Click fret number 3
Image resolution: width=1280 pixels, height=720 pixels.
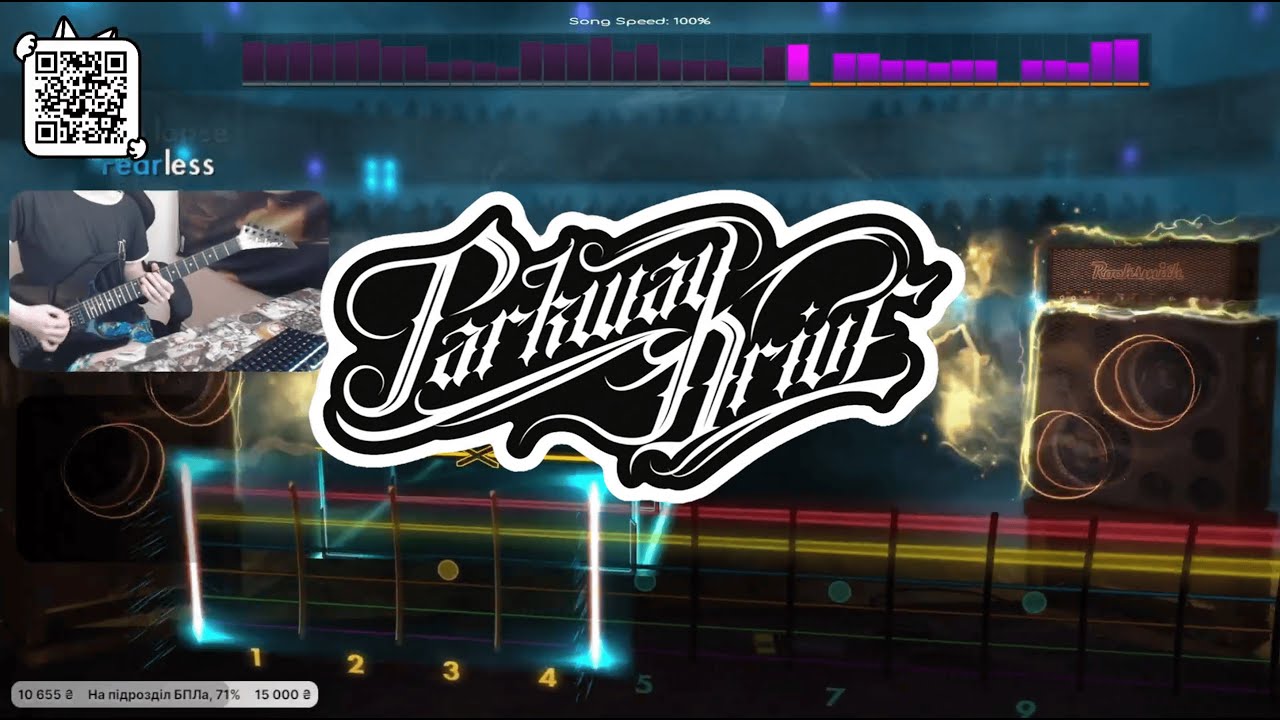[x=451, y=670]
